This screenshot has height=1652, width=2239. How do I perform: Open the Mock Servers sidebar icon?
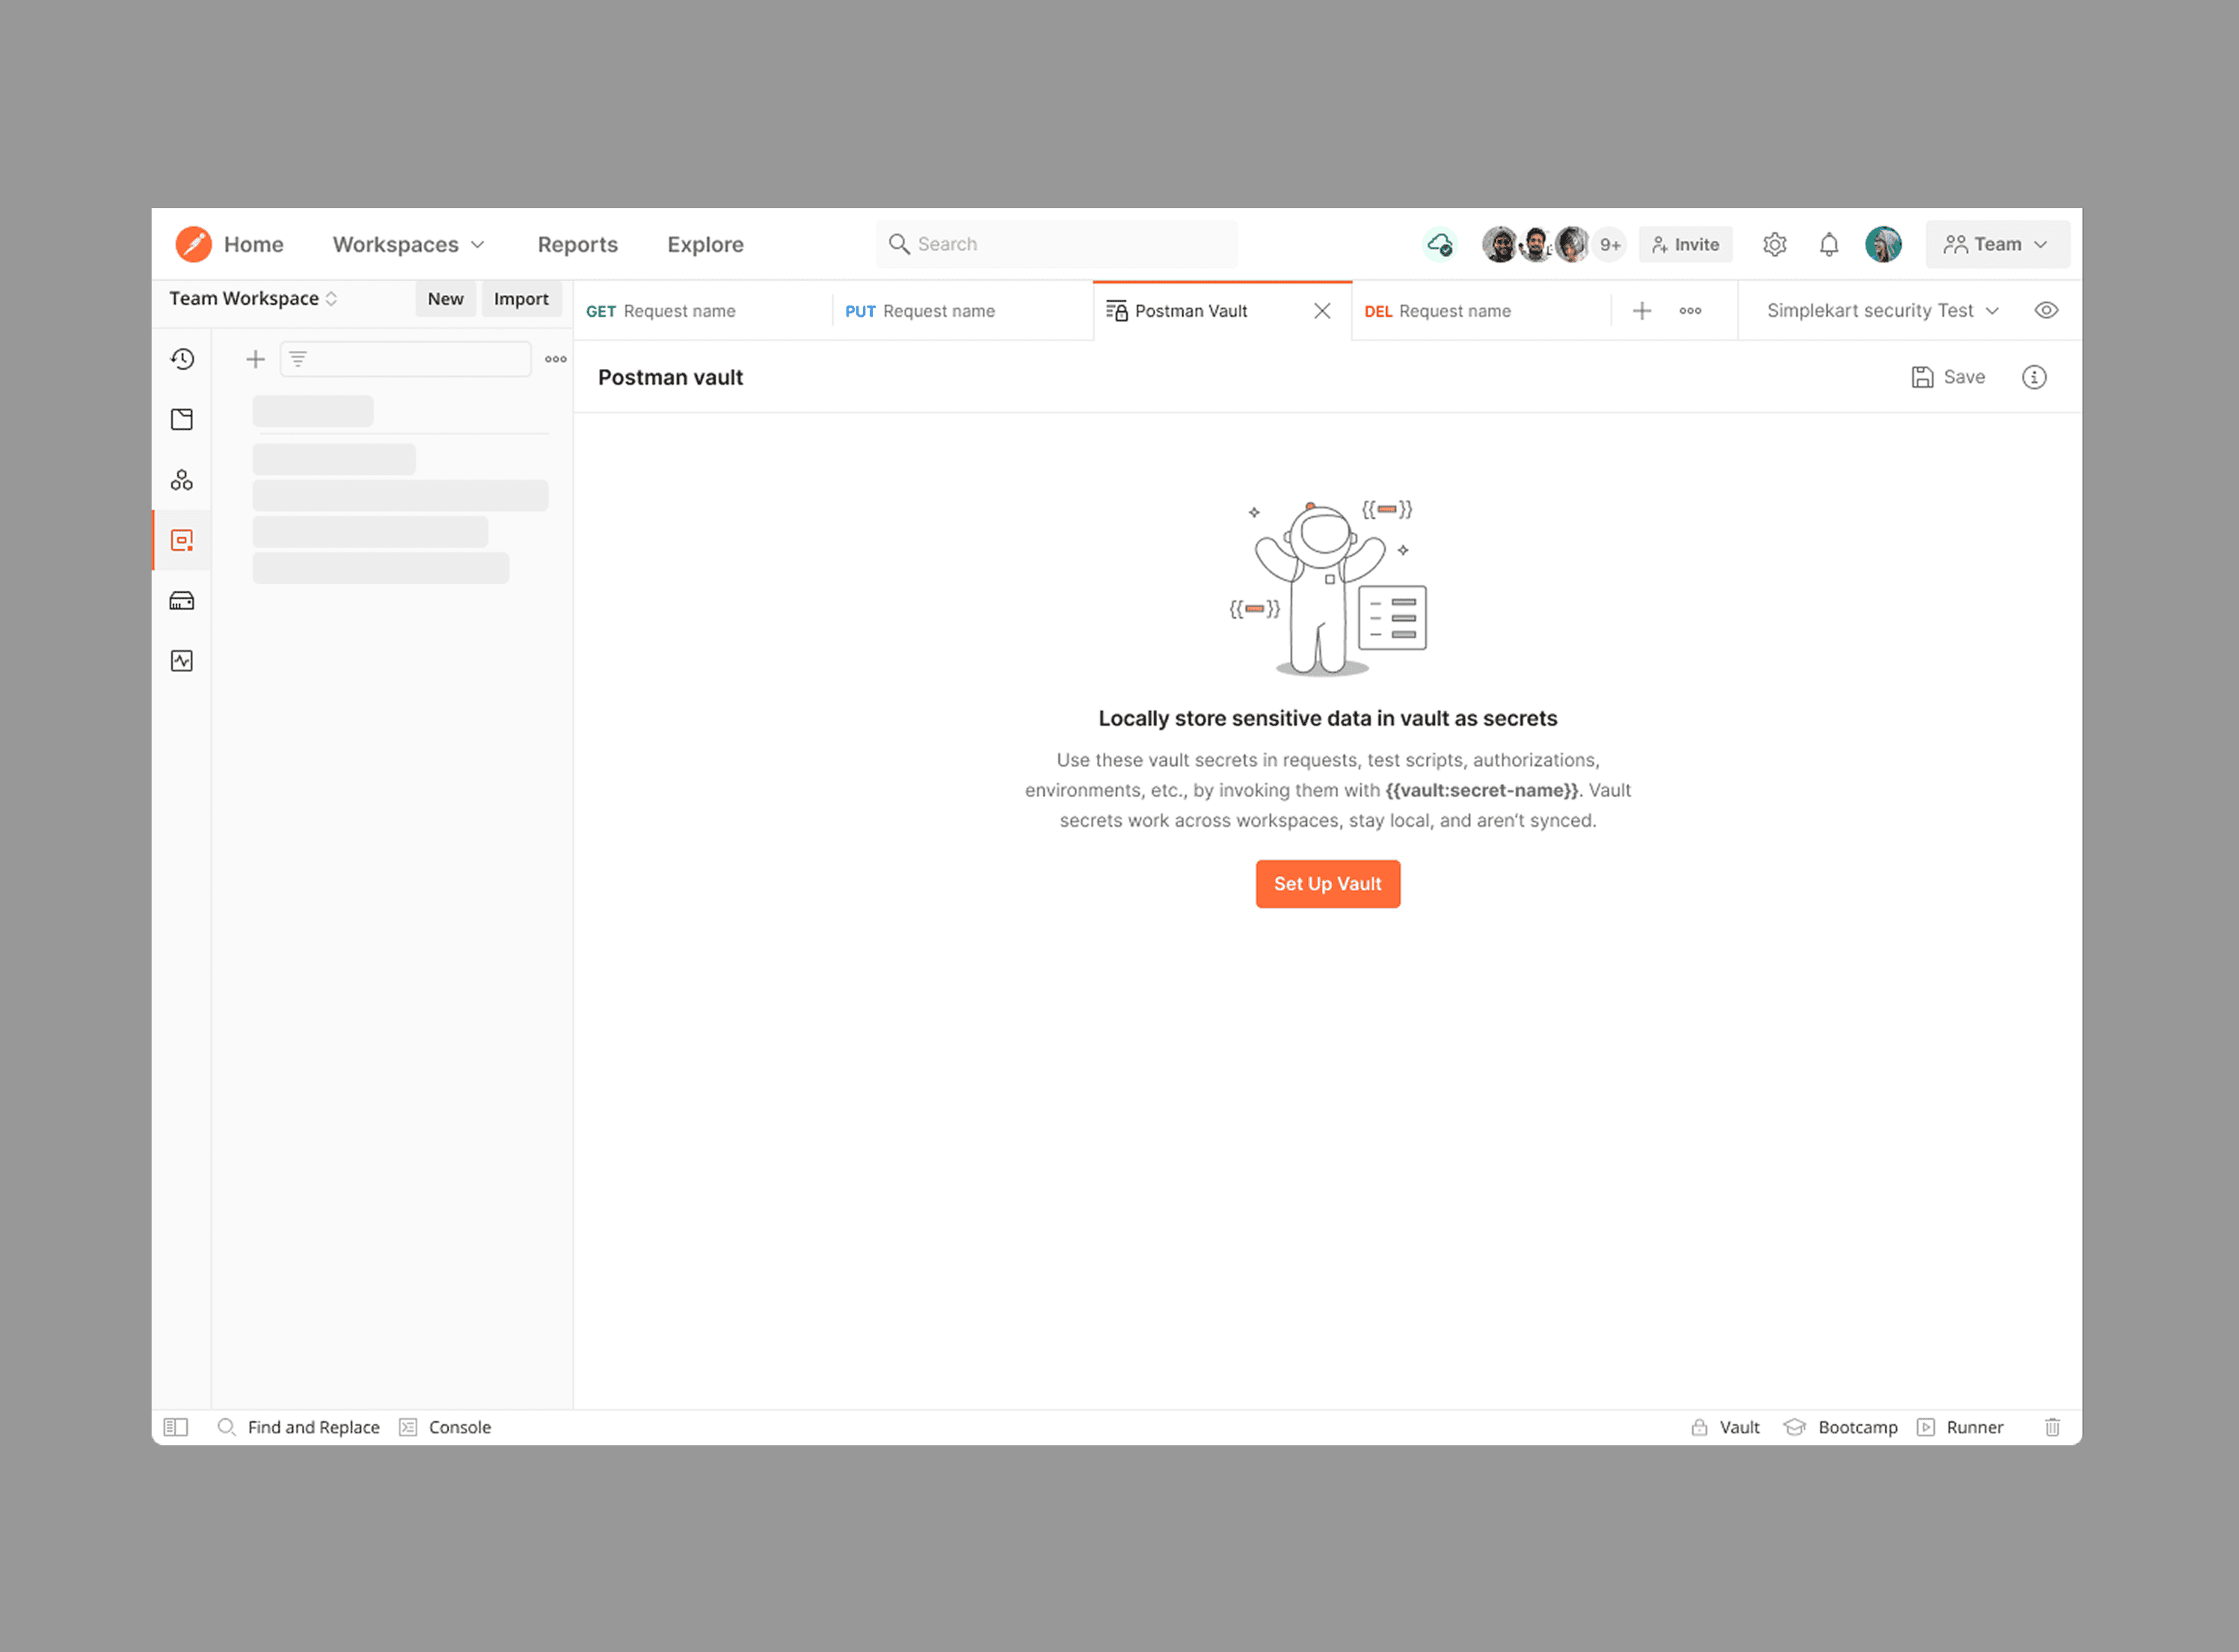point(182,600)
